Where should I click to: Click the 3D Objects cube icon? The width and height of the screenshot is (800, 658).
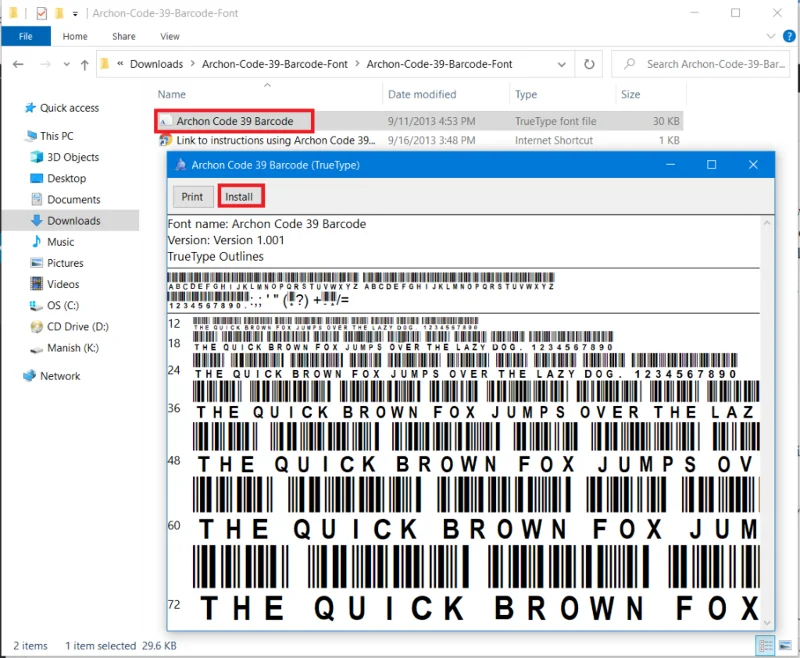37,157
